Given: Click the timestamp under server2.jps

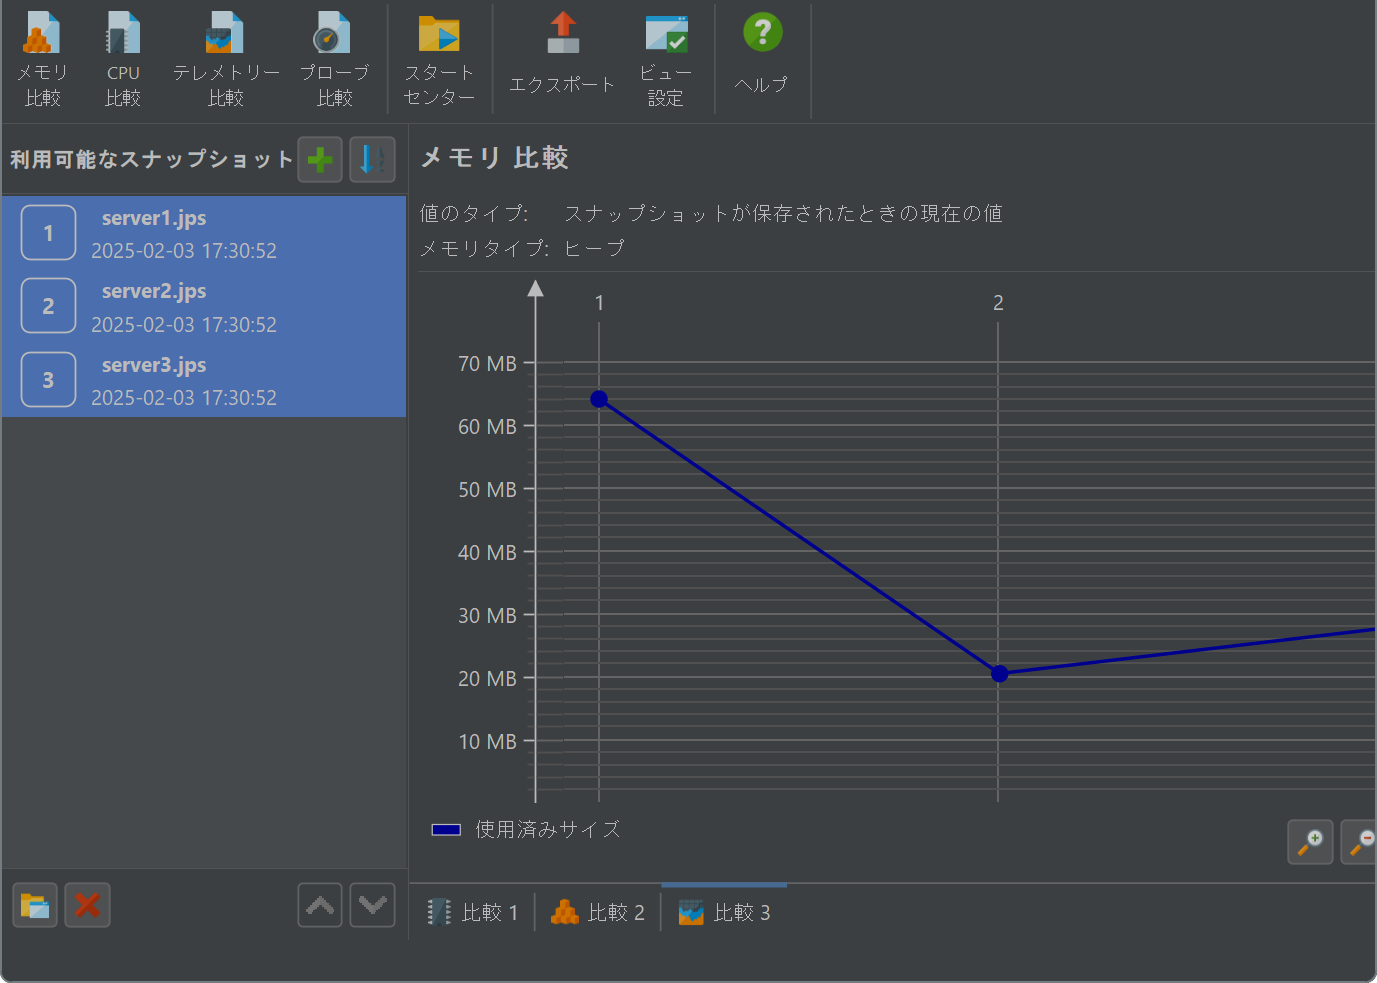Looking at the screenshot, I should (184, 325).
